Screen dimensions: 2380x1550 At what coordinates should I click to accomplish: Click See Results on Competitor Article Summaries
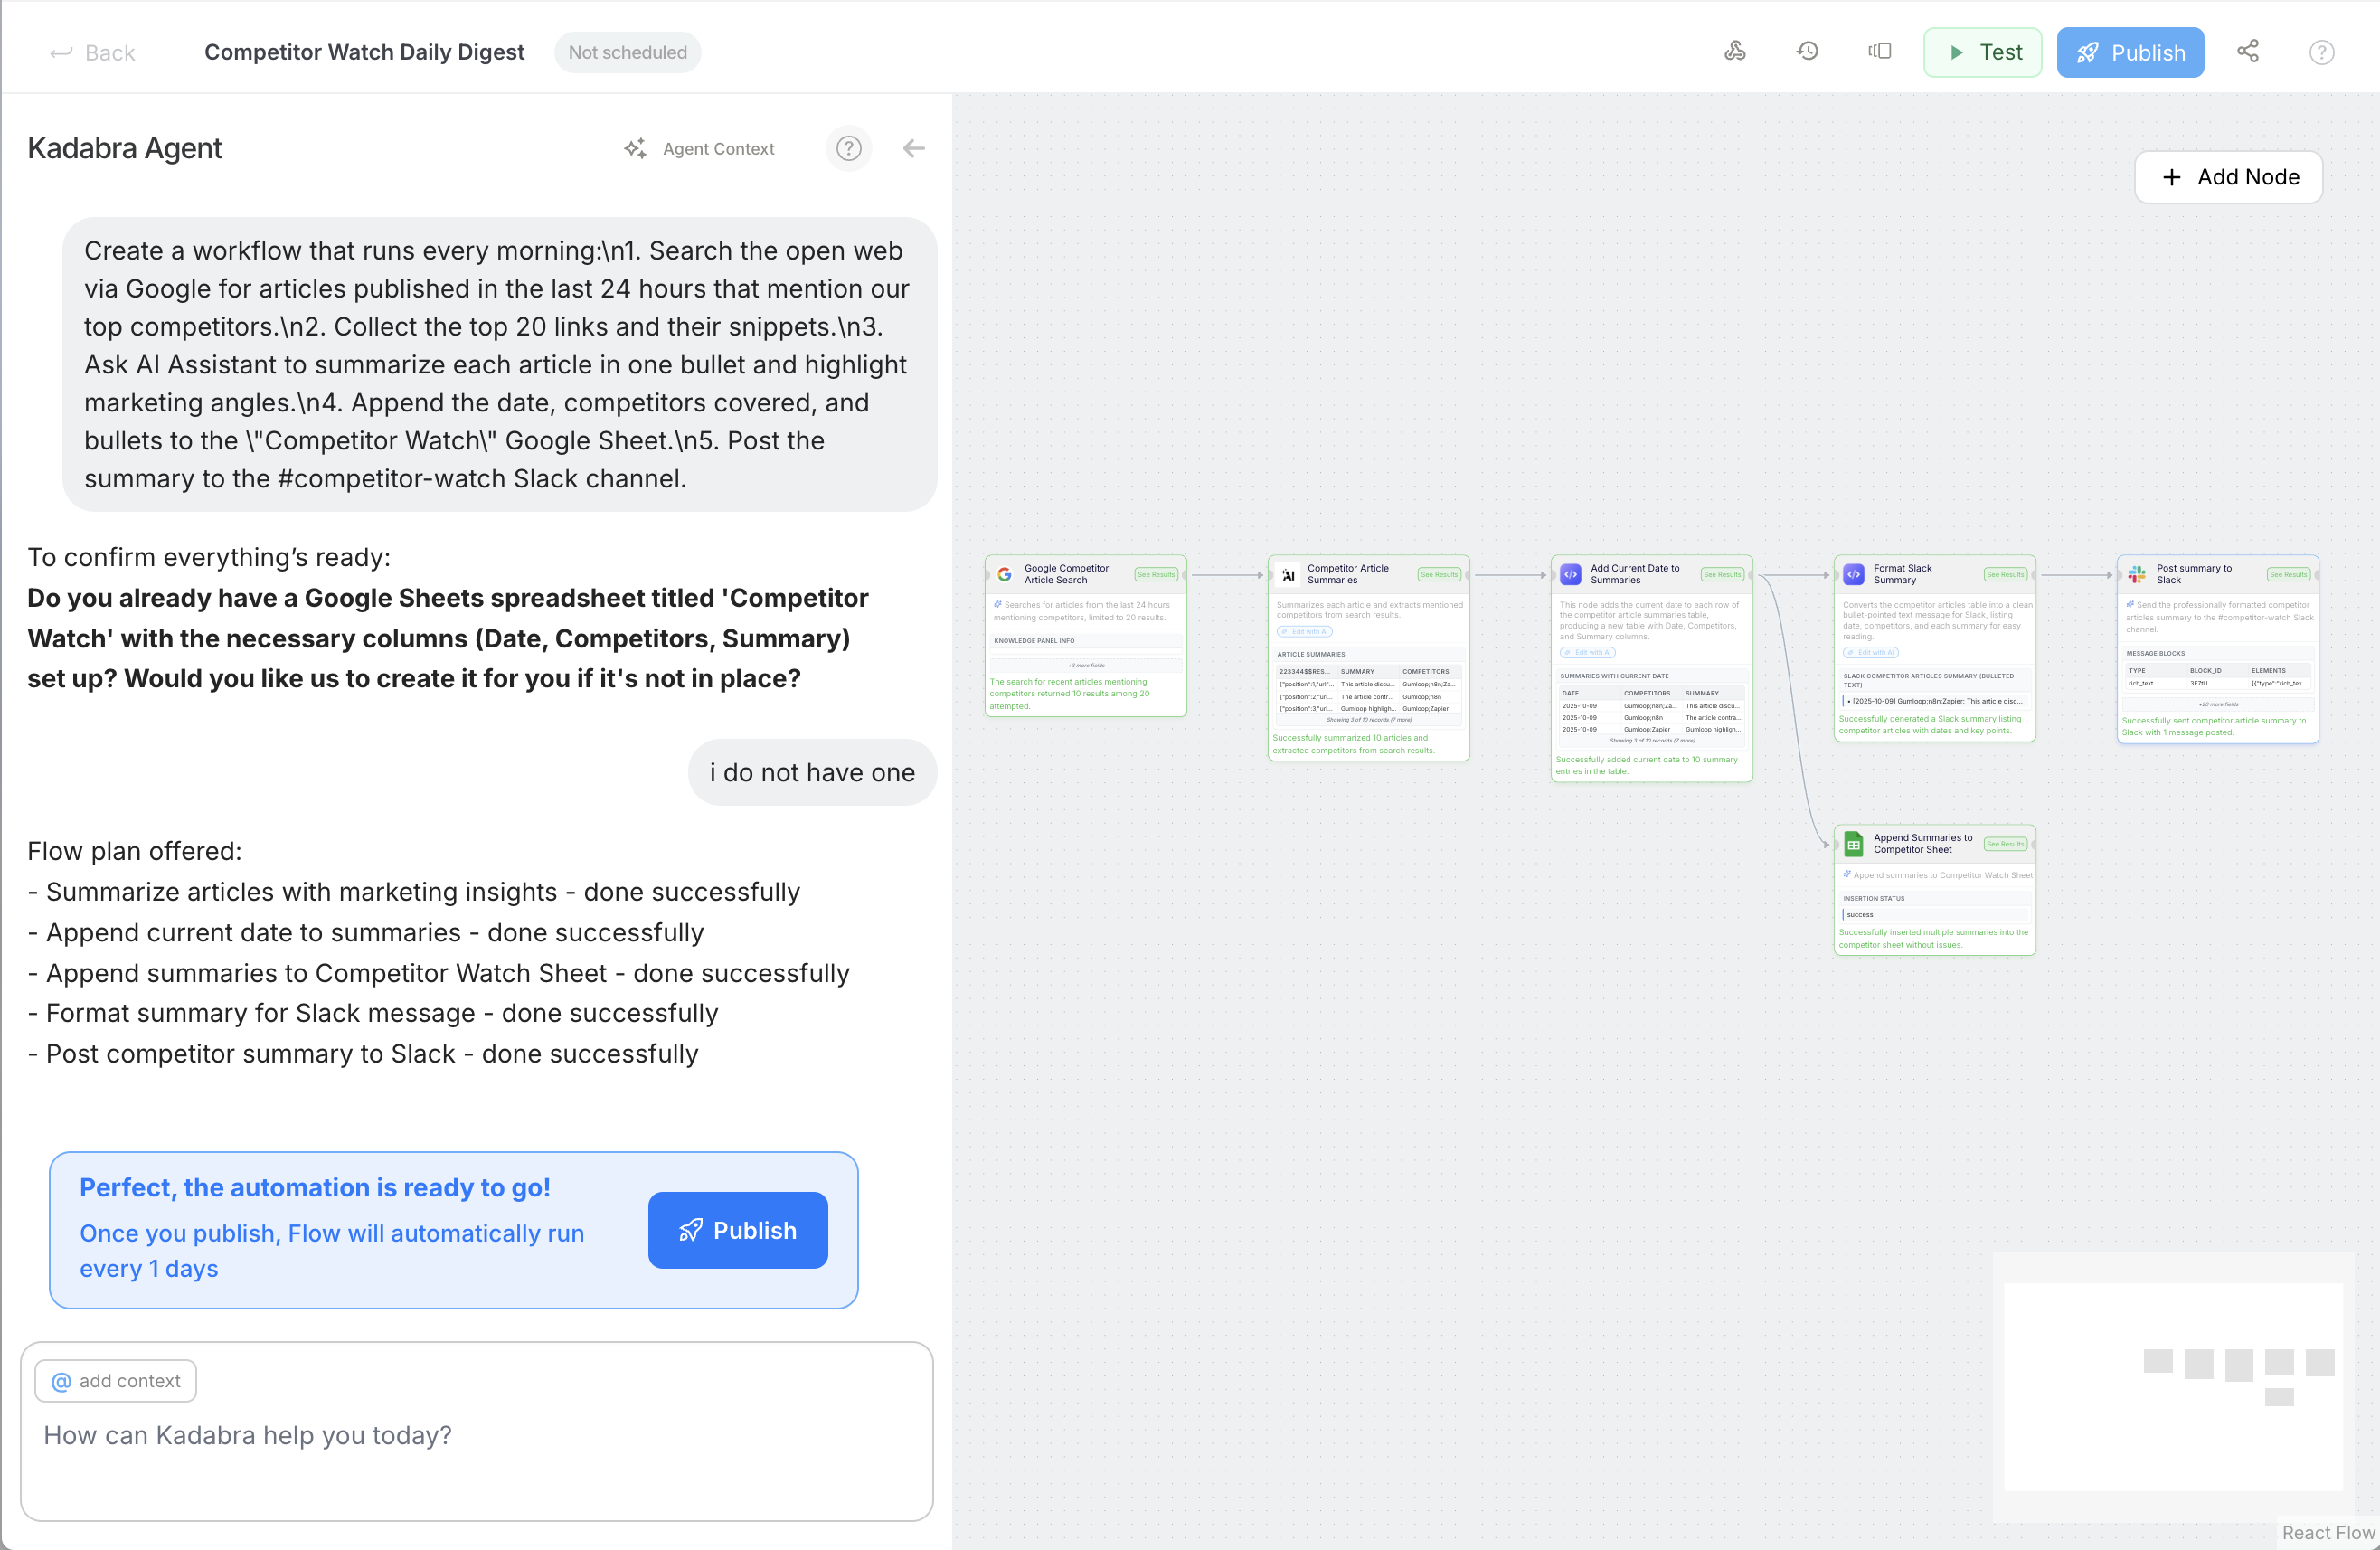point(1439,574)
